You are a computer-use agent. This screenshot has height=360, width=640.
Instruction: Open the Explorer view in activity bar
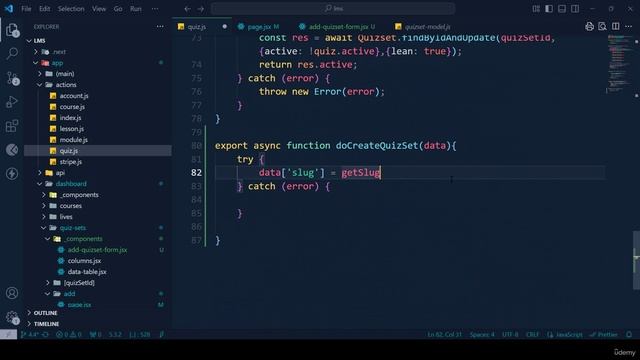coord(12,30)
